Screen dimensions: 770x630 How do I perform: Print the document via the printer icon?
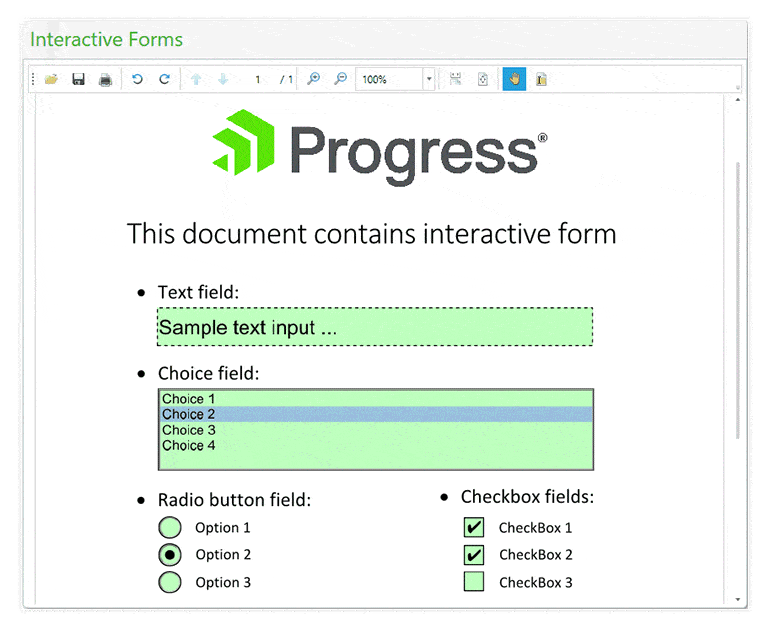click(x=105, y=79)
